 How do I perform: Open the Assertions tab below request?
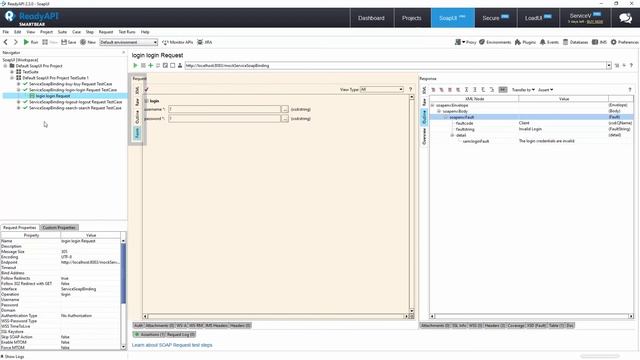(150, 334)
